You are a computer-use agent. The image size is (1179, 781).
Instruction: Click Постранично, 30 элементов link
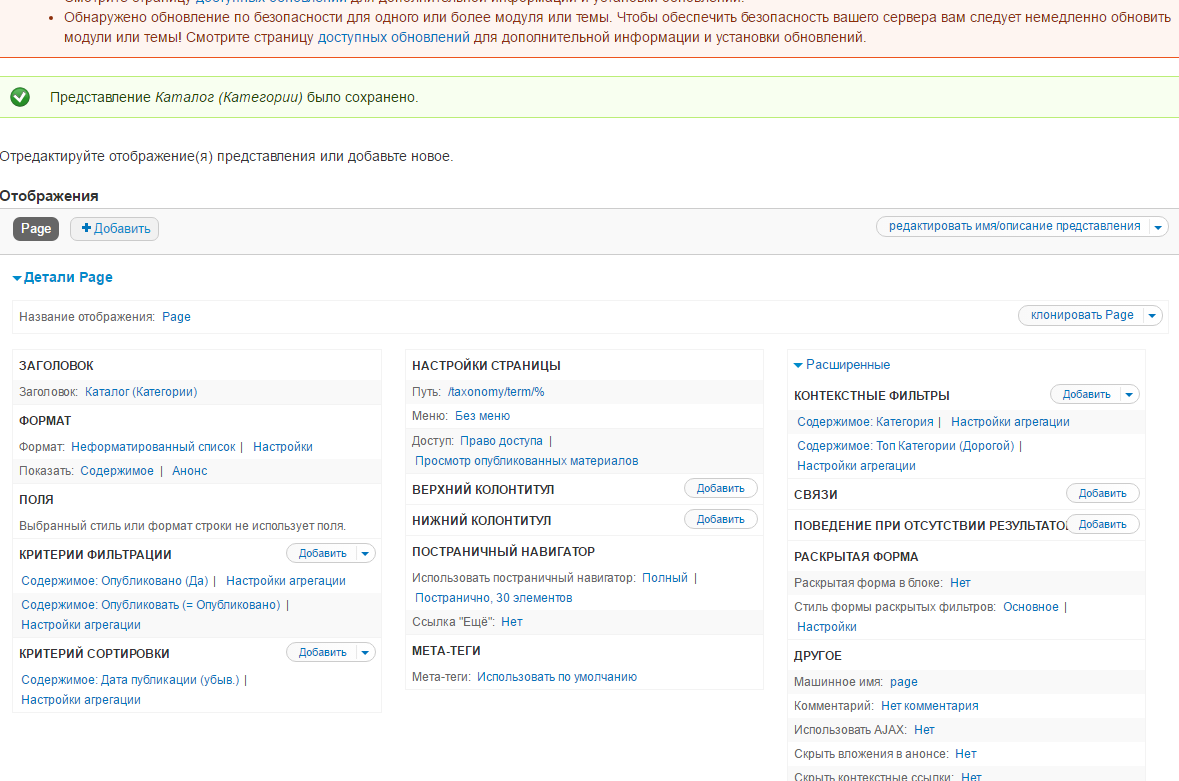pos(493,598)
